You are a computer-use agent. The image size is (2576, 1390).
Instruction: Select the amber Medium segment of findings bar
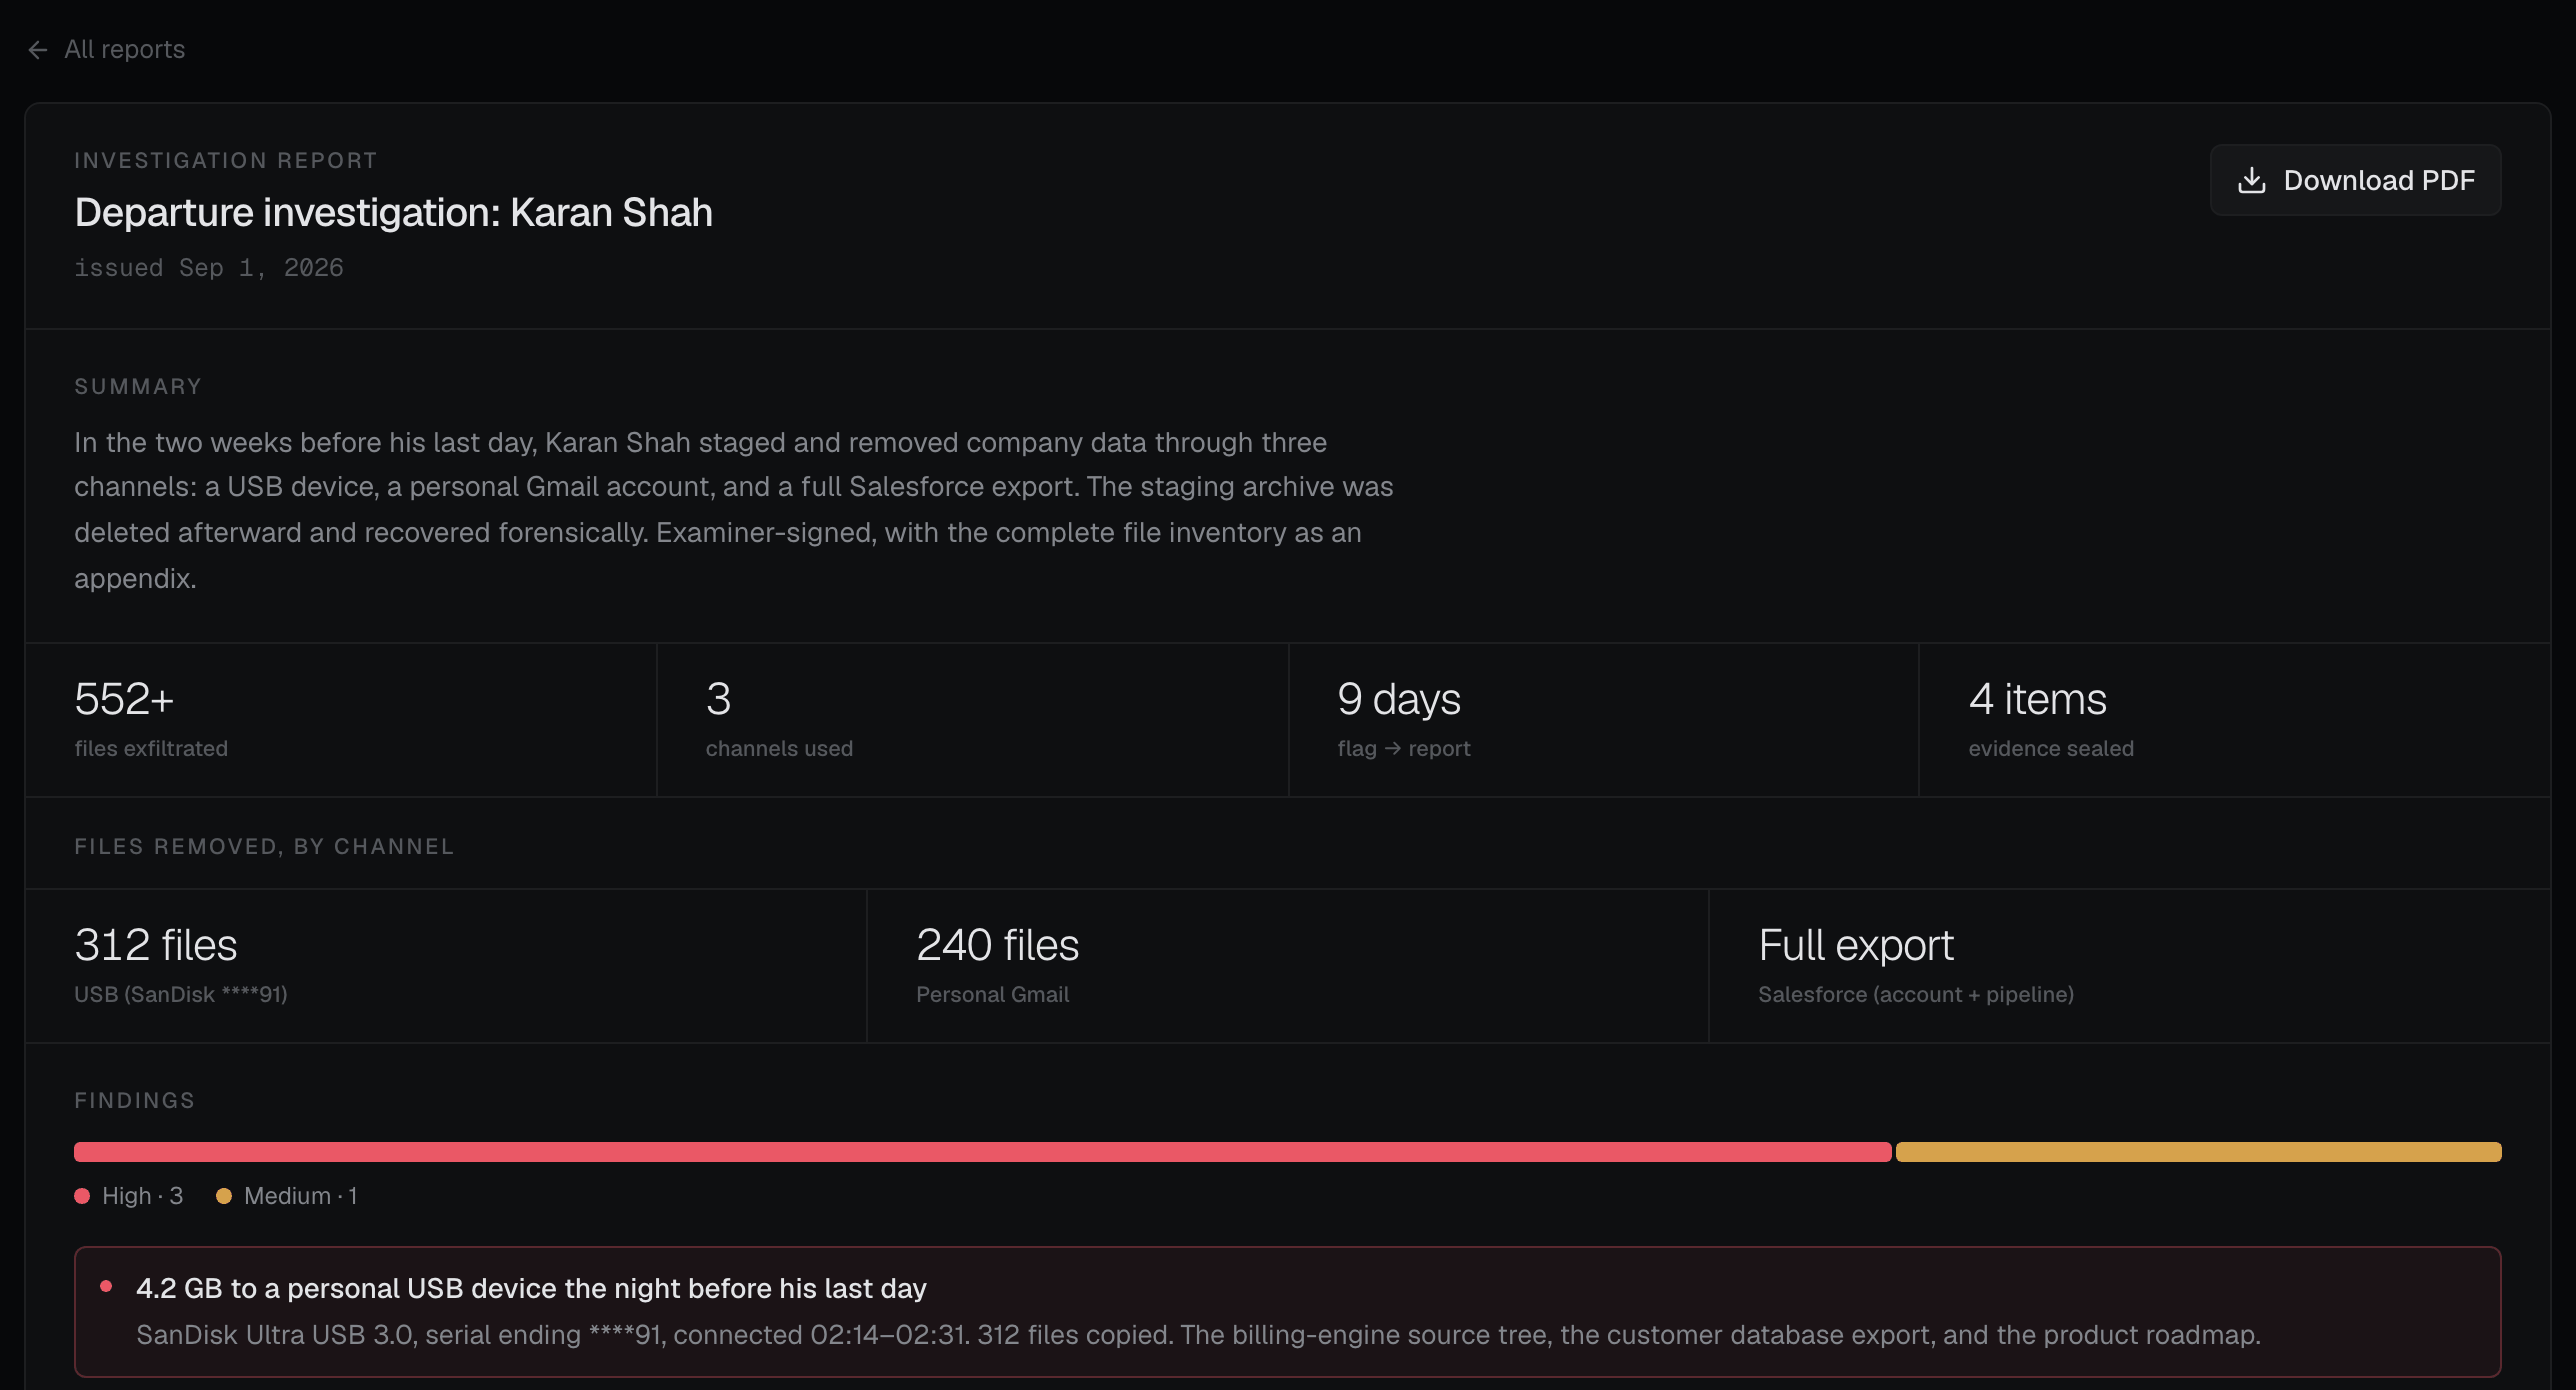[x=2198, y=1152]
